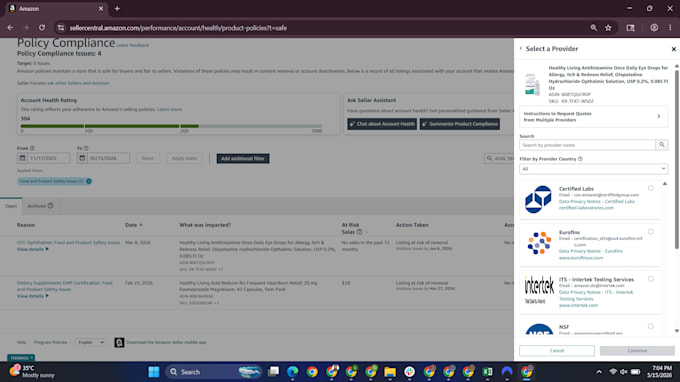
Task: Click provider list scroll-up arrow
Action: pos(665,184)
